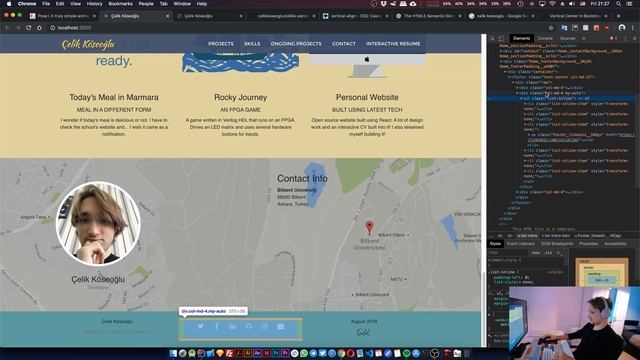Image resolution: width=640 pixels, height=360 pixels.
Task: Collapse the div class container element
Action: tap(505, 72)
